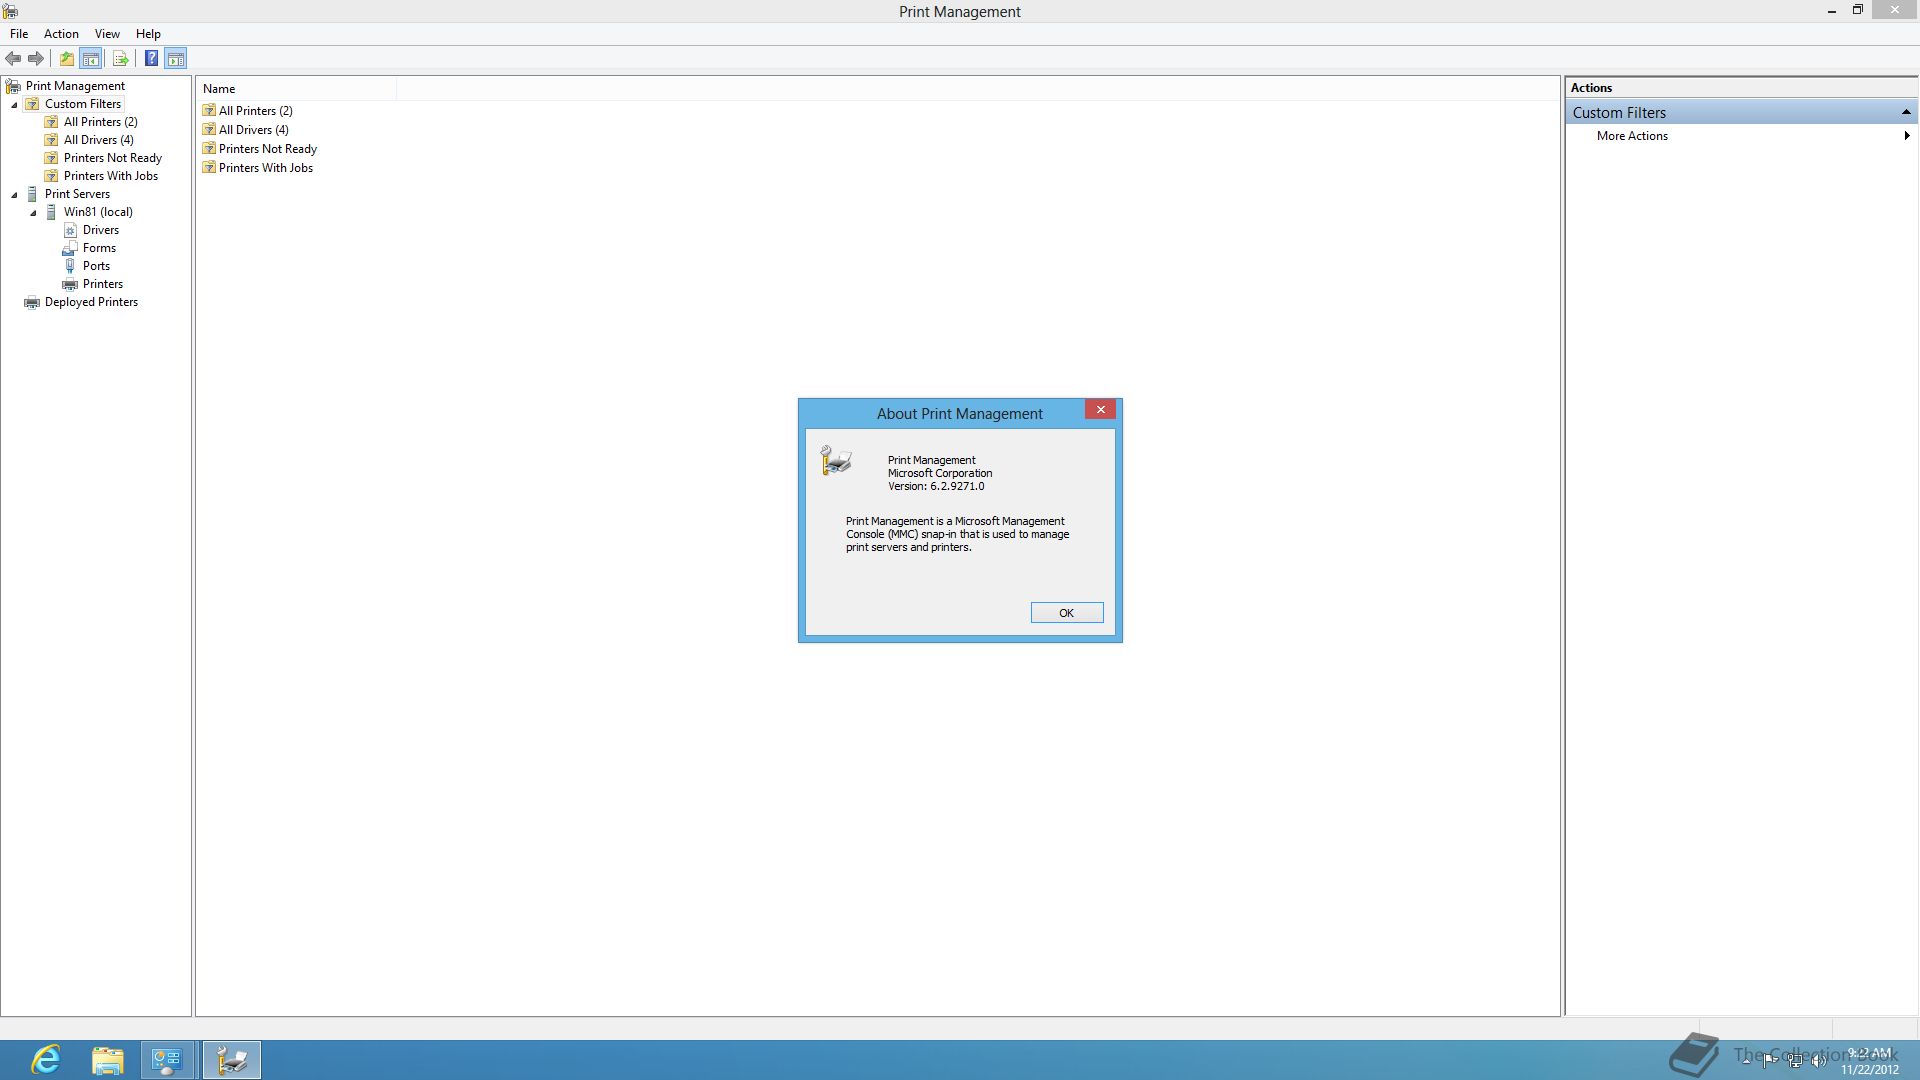The image size is (1920, 1080).
Task: Select All Printers (2) filter in tree
Action: (x=101, y=122)
